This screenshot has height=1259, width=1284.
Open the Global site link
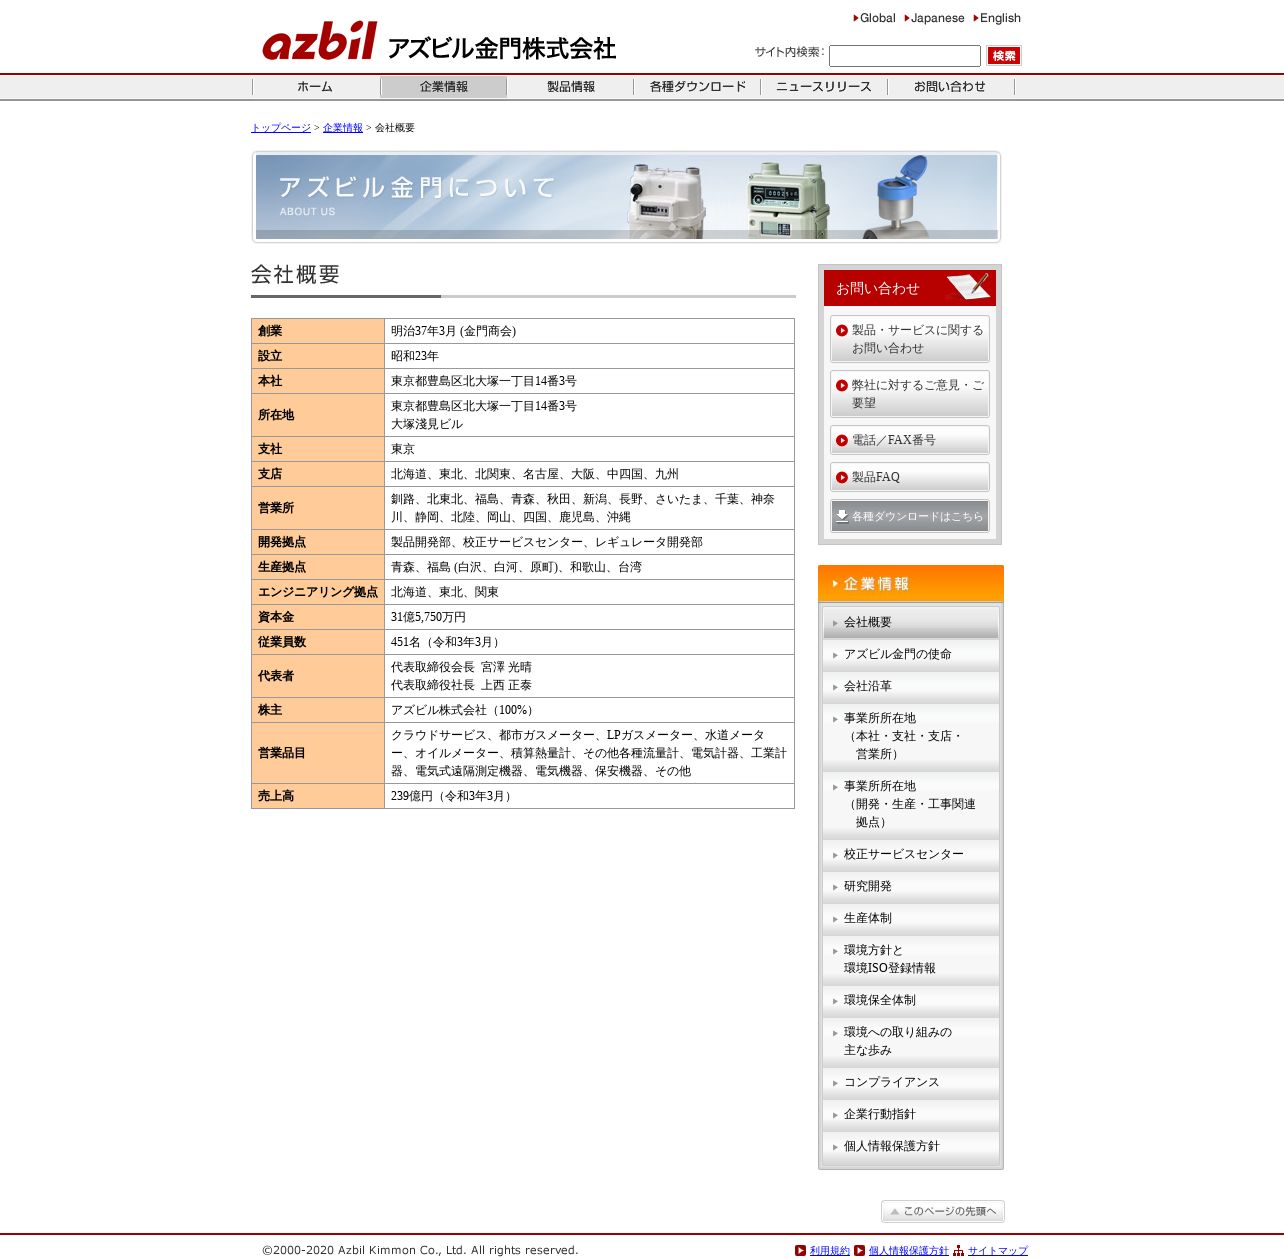point(874,18)
